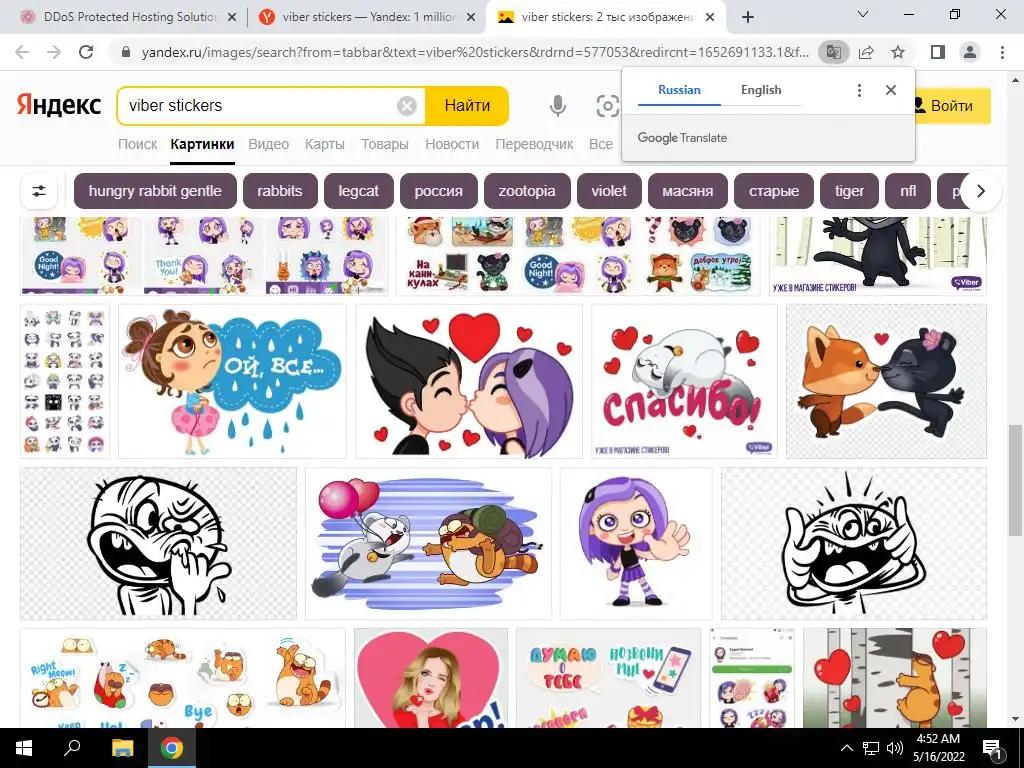This screenshot has height=768, width=1024.
Task: Click the share page icon
Action: tap(866, 52)
